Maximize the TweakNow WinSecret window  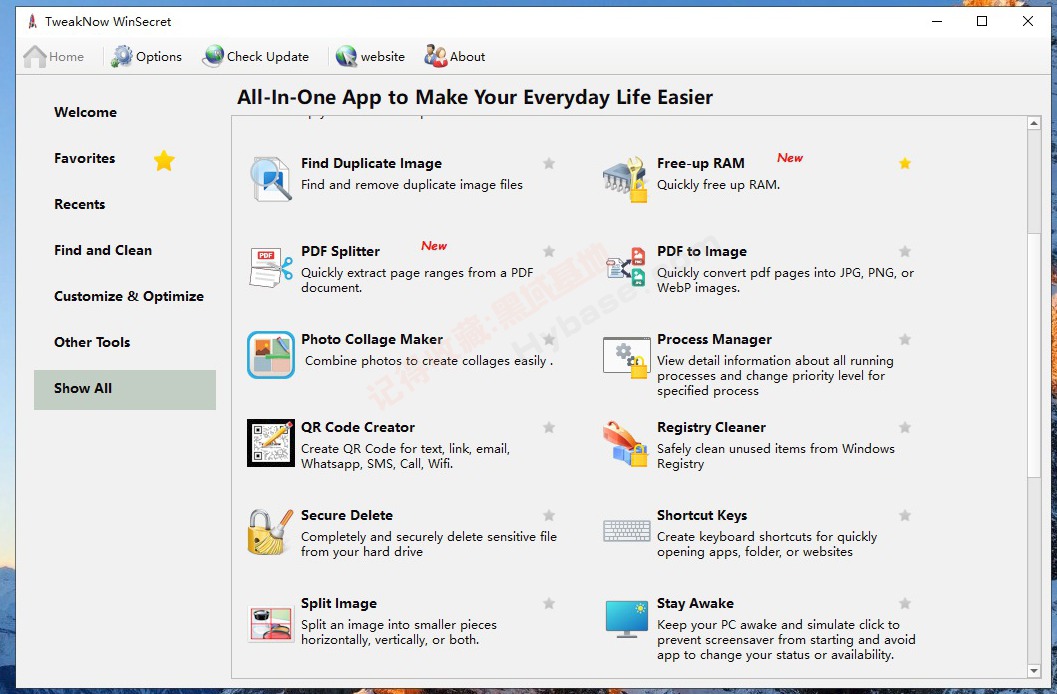982,22
